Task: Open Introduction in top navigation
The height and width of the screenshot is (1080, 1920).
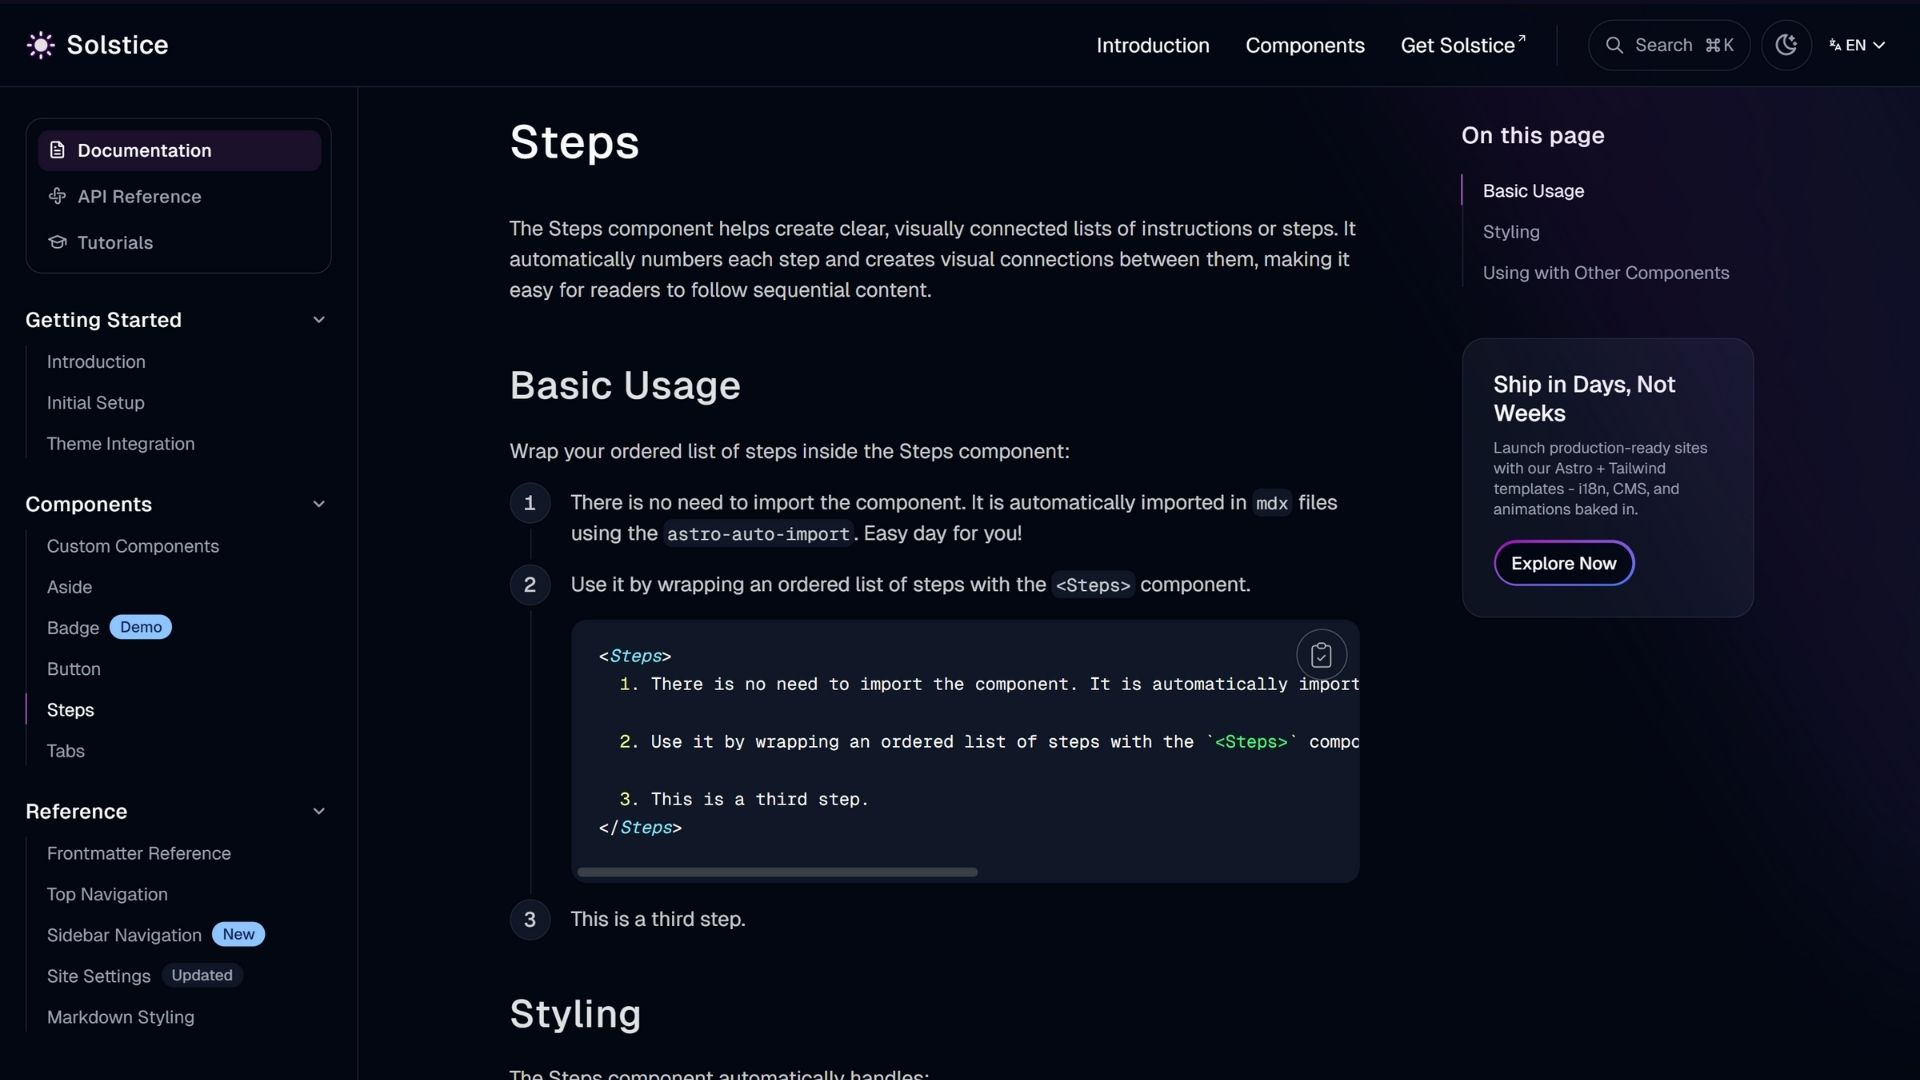Action: point(1152,45)
